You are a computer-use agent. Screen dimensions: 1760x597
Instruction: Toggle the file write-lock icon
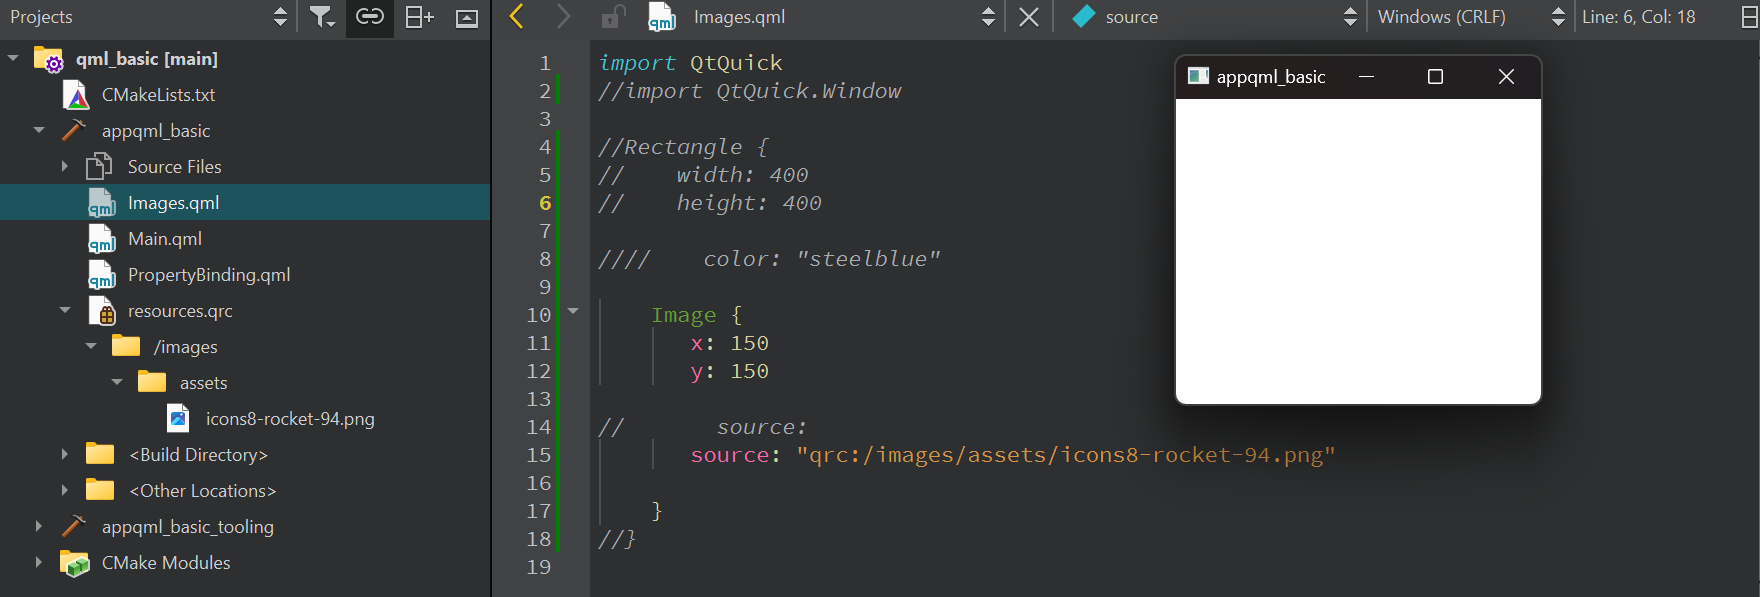click(x=612, y=17)
